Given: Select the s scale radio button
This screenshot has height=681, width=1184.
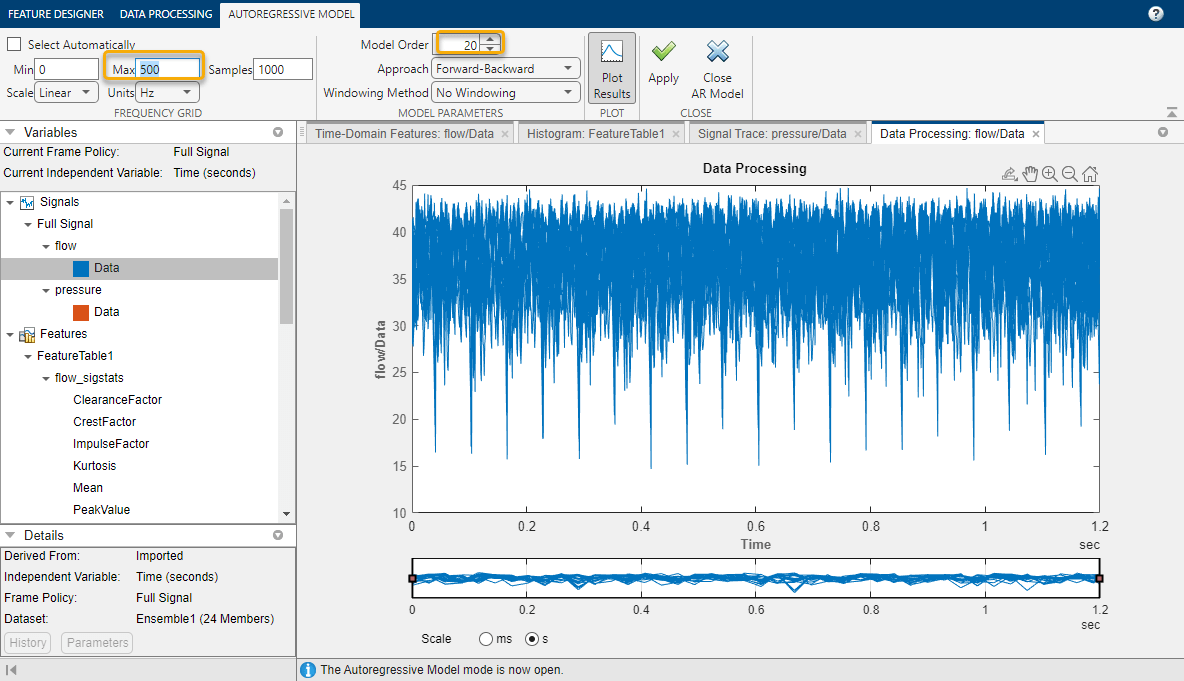Looking at the screenshot, I should point(532,638).
